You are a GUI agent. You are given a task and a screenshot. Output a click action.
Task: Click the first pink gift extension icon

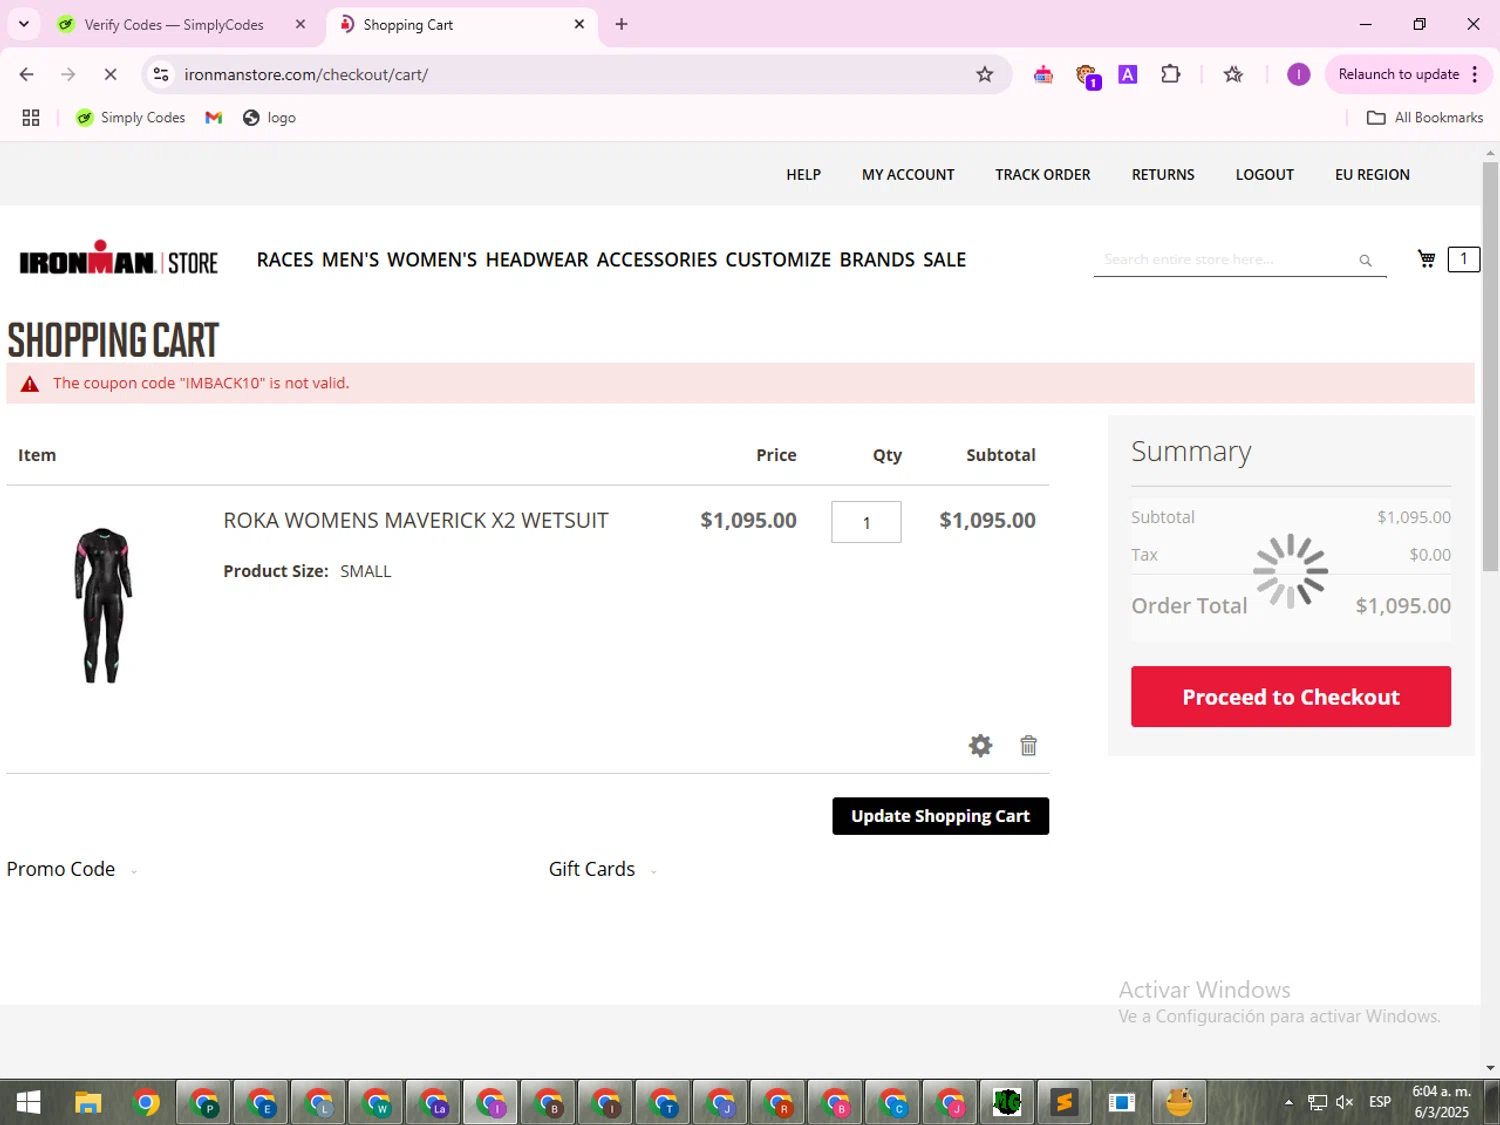(x=1043, y=74)
